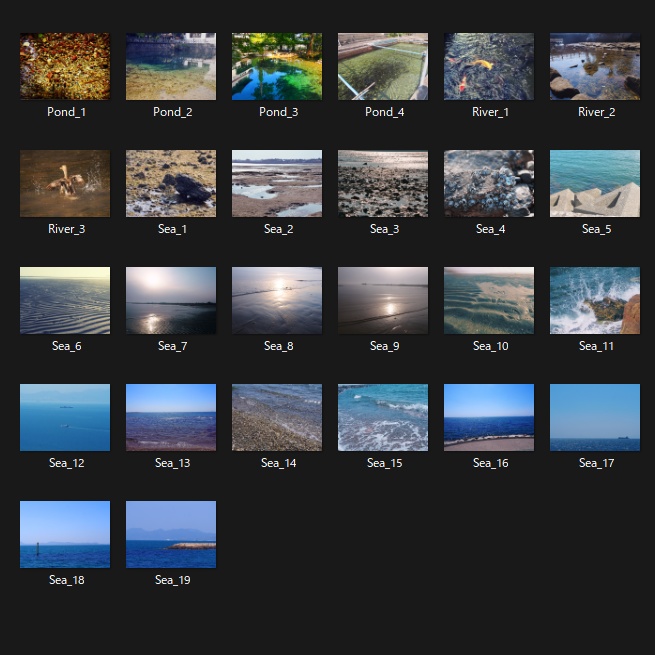Click the 'Sea_16' file name label

coord(490,463)
